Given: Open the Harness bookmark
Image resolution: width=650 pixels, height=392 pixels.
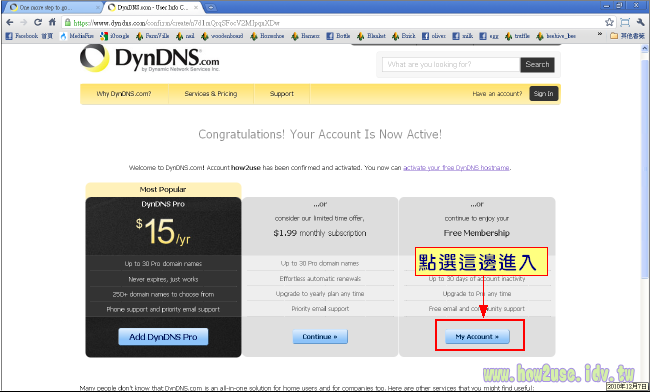Looking at the screenshot, I should click(x=306, y=36).
